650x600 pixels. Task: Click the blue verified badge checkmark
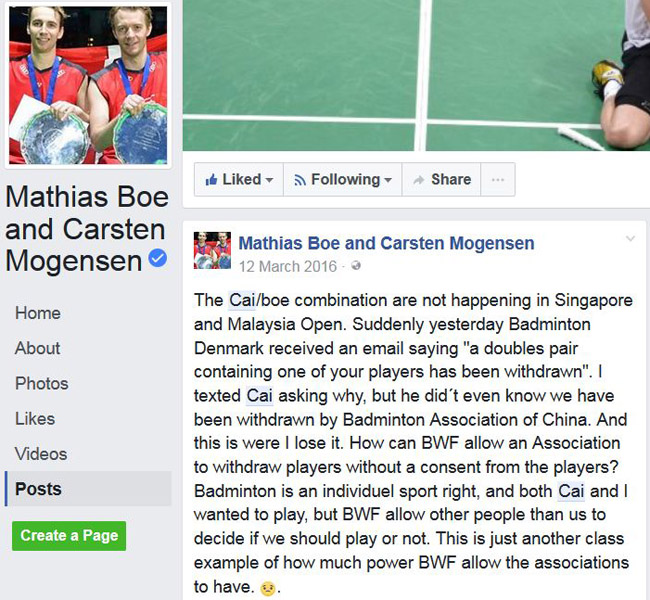pos(158,258)
